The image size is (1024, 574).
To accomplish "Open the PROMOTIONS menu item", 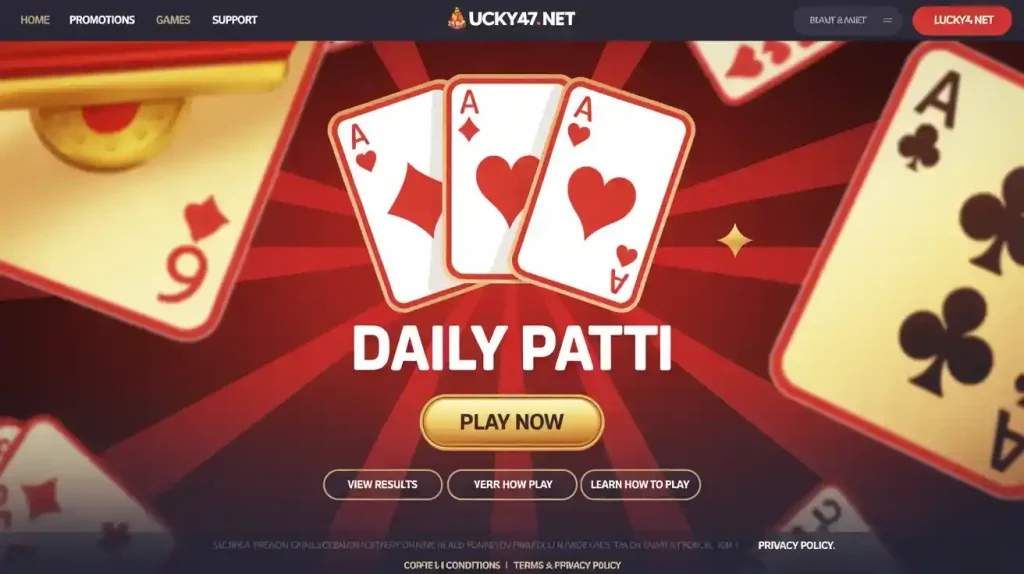I will [x=102, y=20].
